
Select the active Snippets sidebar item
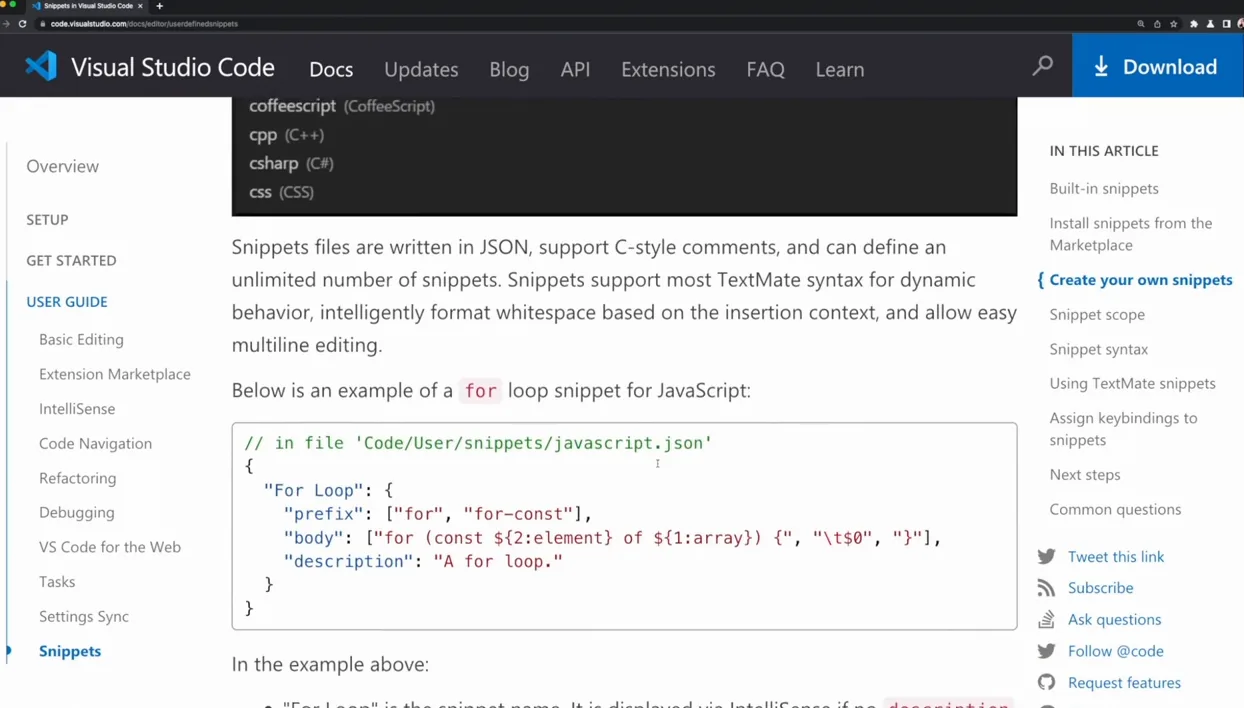pos(70,651)
